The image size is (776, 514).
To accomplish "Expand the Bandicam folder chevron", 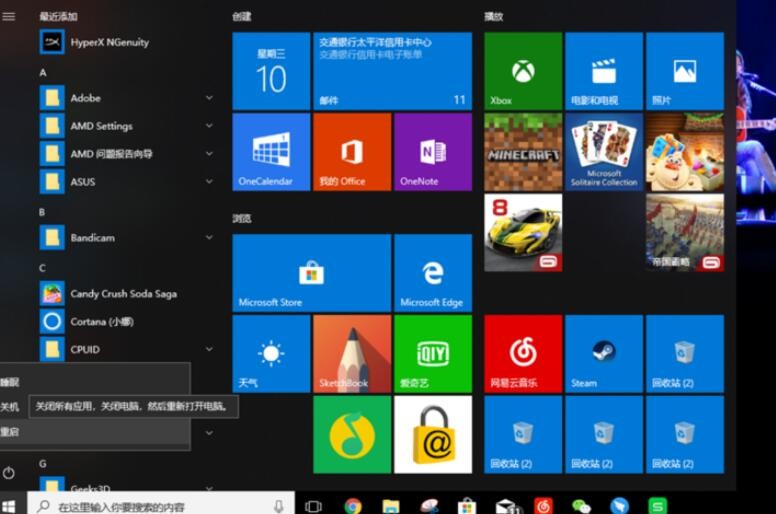I will tap(209, 238).
